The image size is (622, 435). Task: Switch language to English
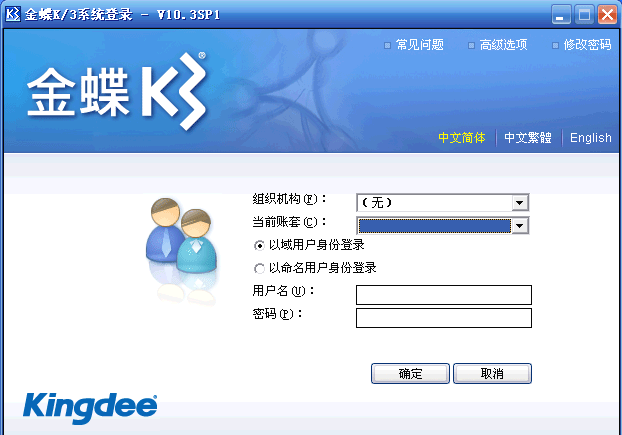591,138
